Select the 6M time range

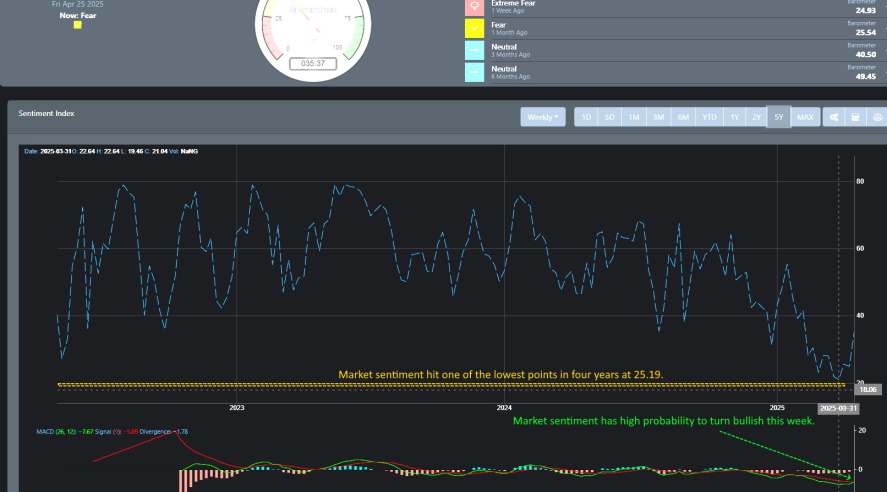pyautogui.click(x=683, y=117)
